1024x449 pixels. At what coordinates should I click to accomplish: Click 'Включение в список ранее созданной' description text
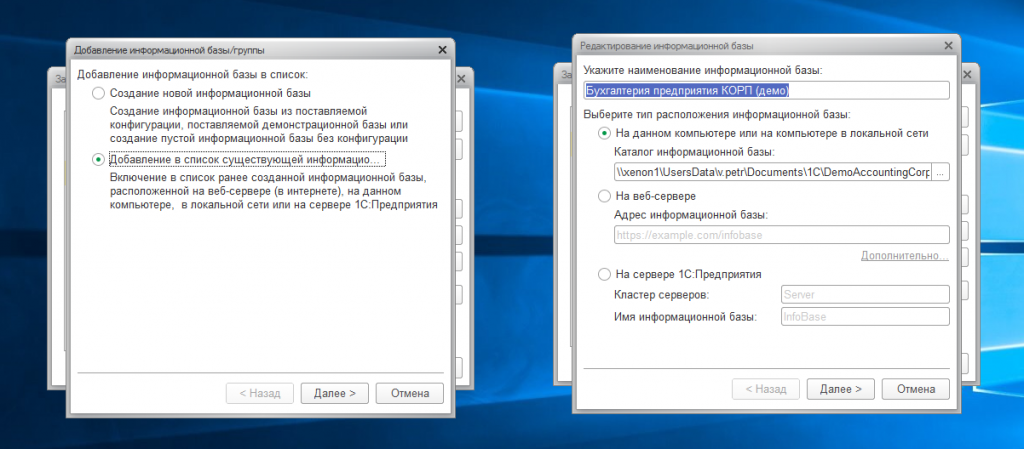[x=273, y=191]
